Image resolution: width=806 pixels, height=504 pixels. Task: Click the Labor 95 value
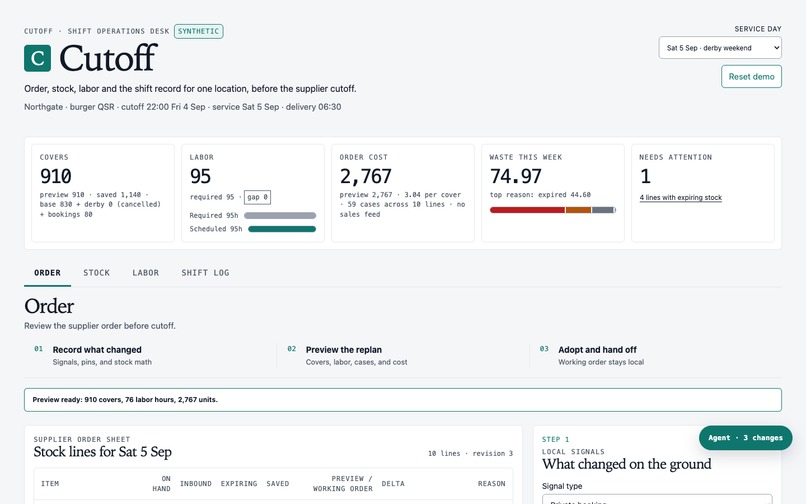tap(200, 176)
